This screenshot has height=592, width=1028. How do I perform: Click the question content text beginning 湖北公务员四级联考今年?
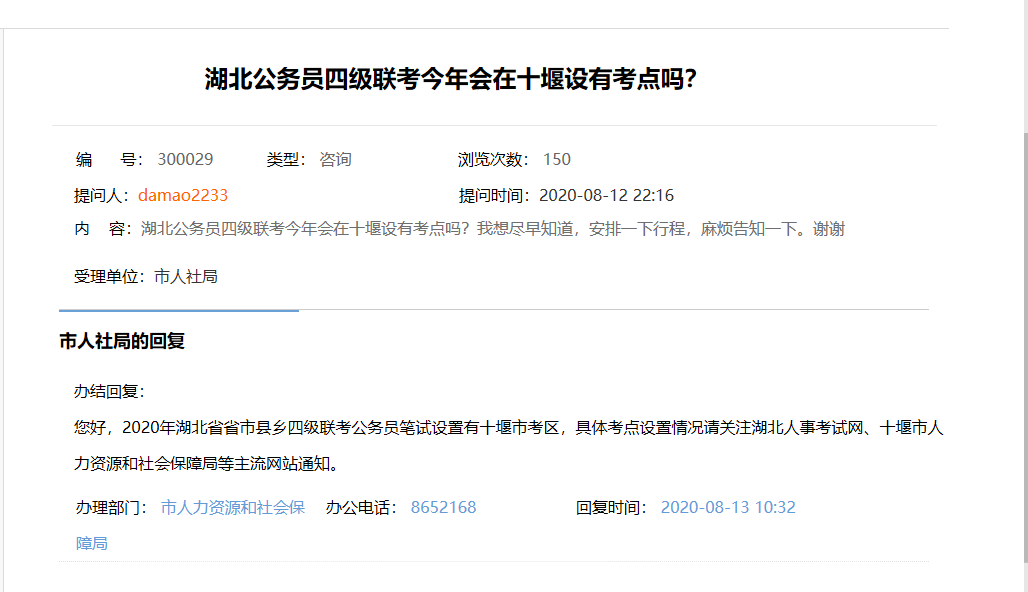click(x=492, y=229)
